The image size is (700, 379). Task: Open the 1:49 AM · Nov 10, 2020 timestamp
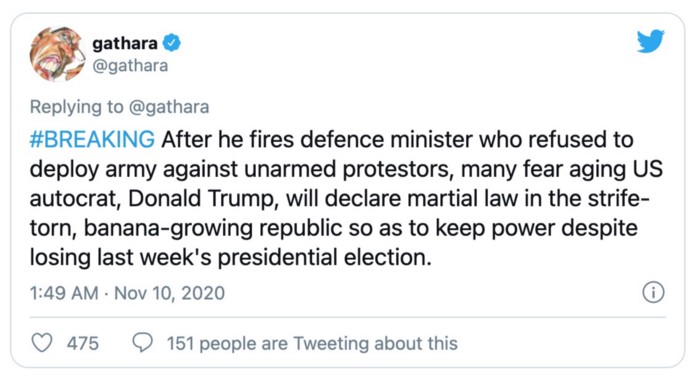pyautogui.click(x=127, y=293)
